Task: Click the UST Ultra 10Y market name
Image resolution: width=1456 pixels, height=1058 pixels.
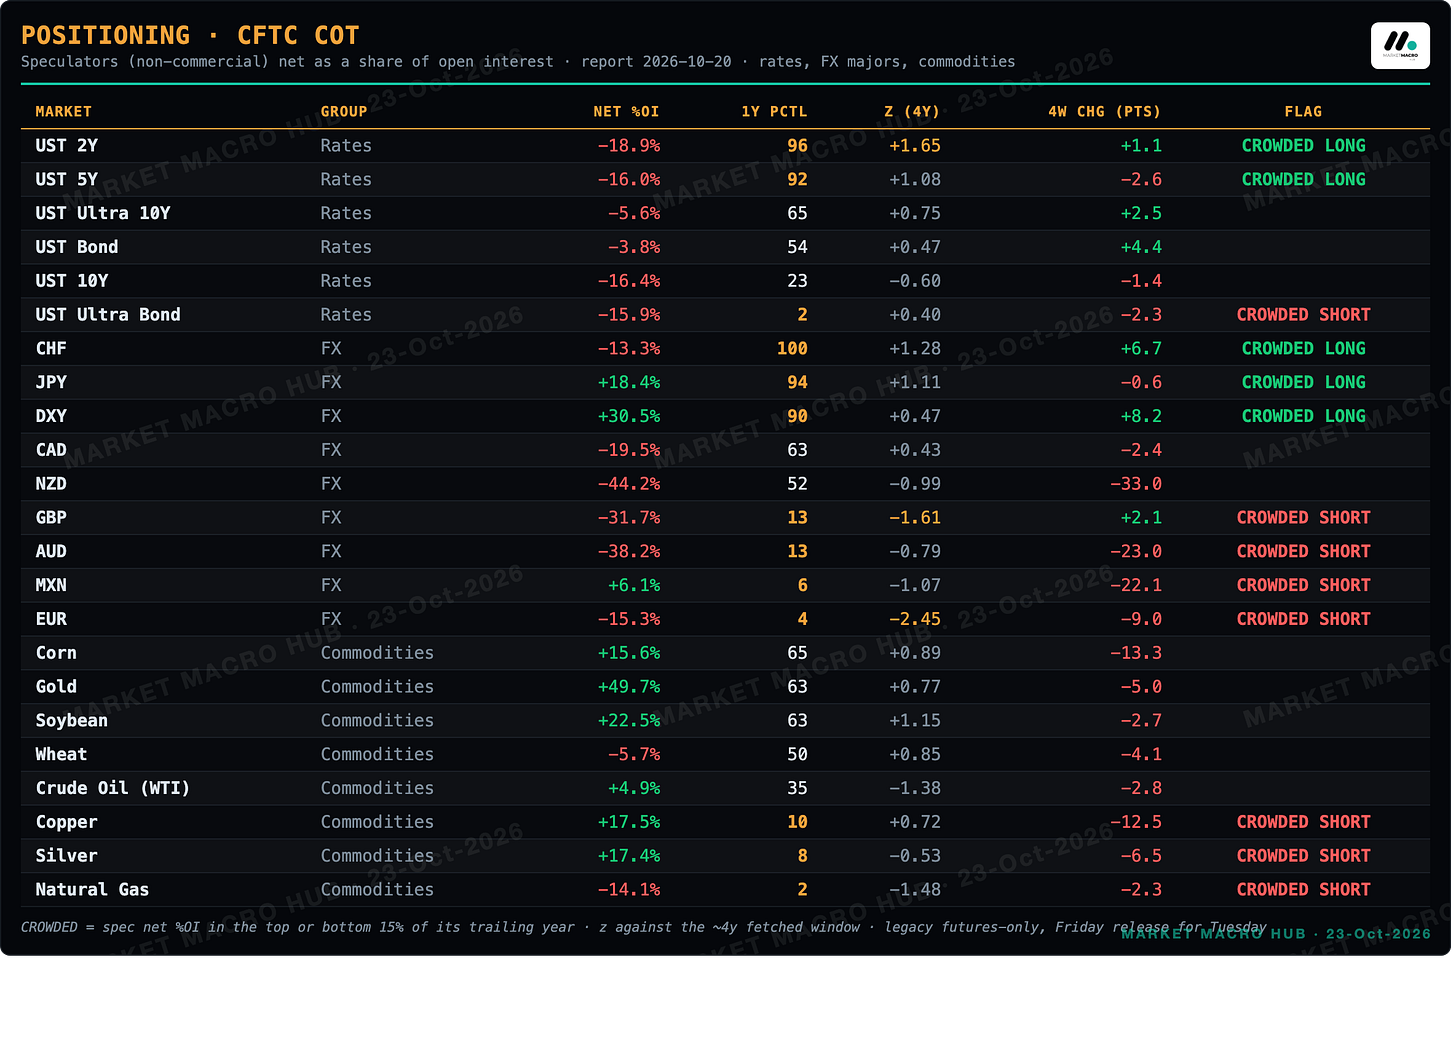Action: [x=103, y=214]
